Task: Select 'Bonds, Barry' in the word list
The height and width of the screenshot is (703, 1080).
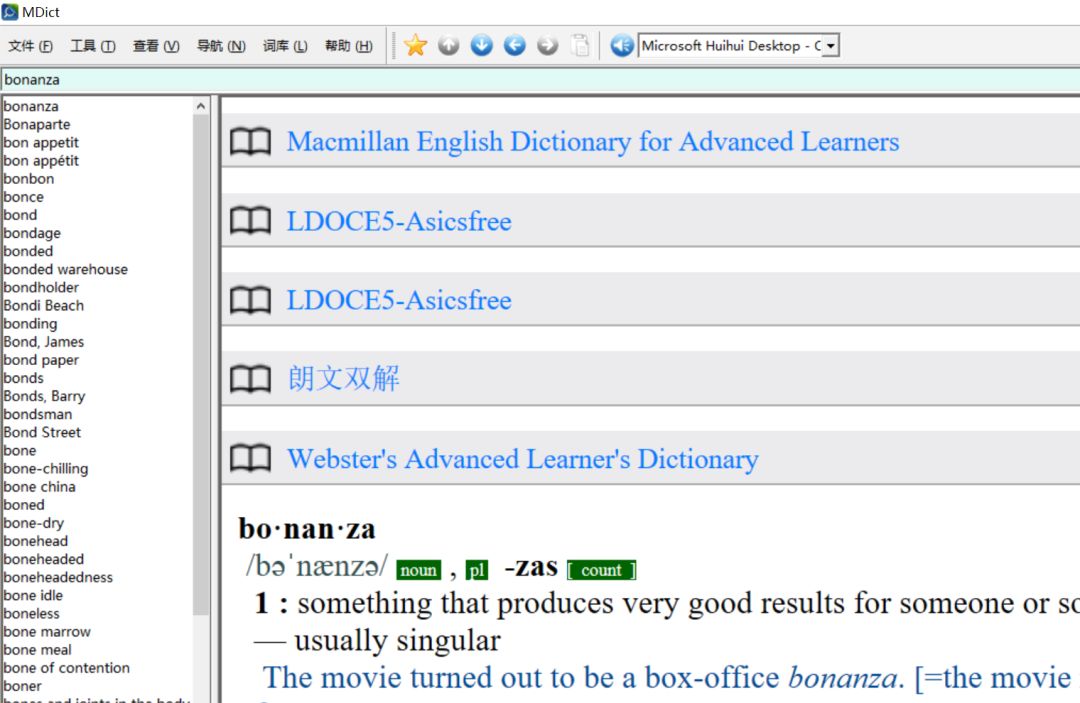Action: [44, 397]
